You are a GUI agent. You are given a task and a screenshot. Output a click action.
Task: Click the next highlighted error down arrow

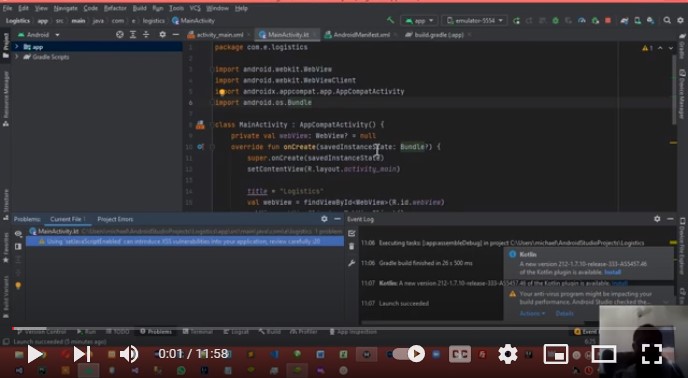pyautogui.click(x=671, y=48)
